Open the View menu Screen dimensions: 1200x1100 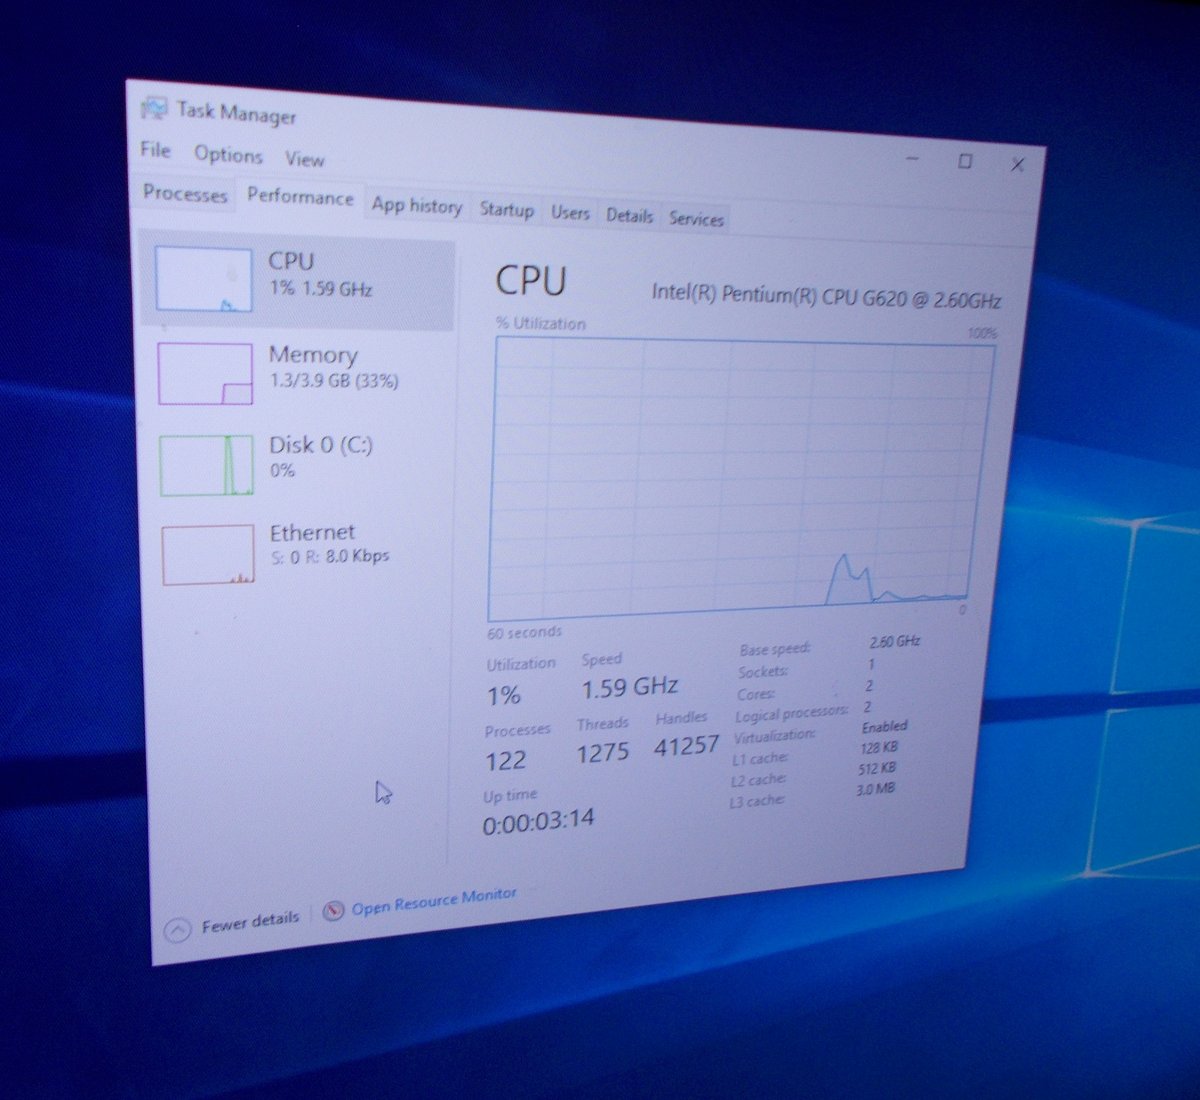pos(304,159)
